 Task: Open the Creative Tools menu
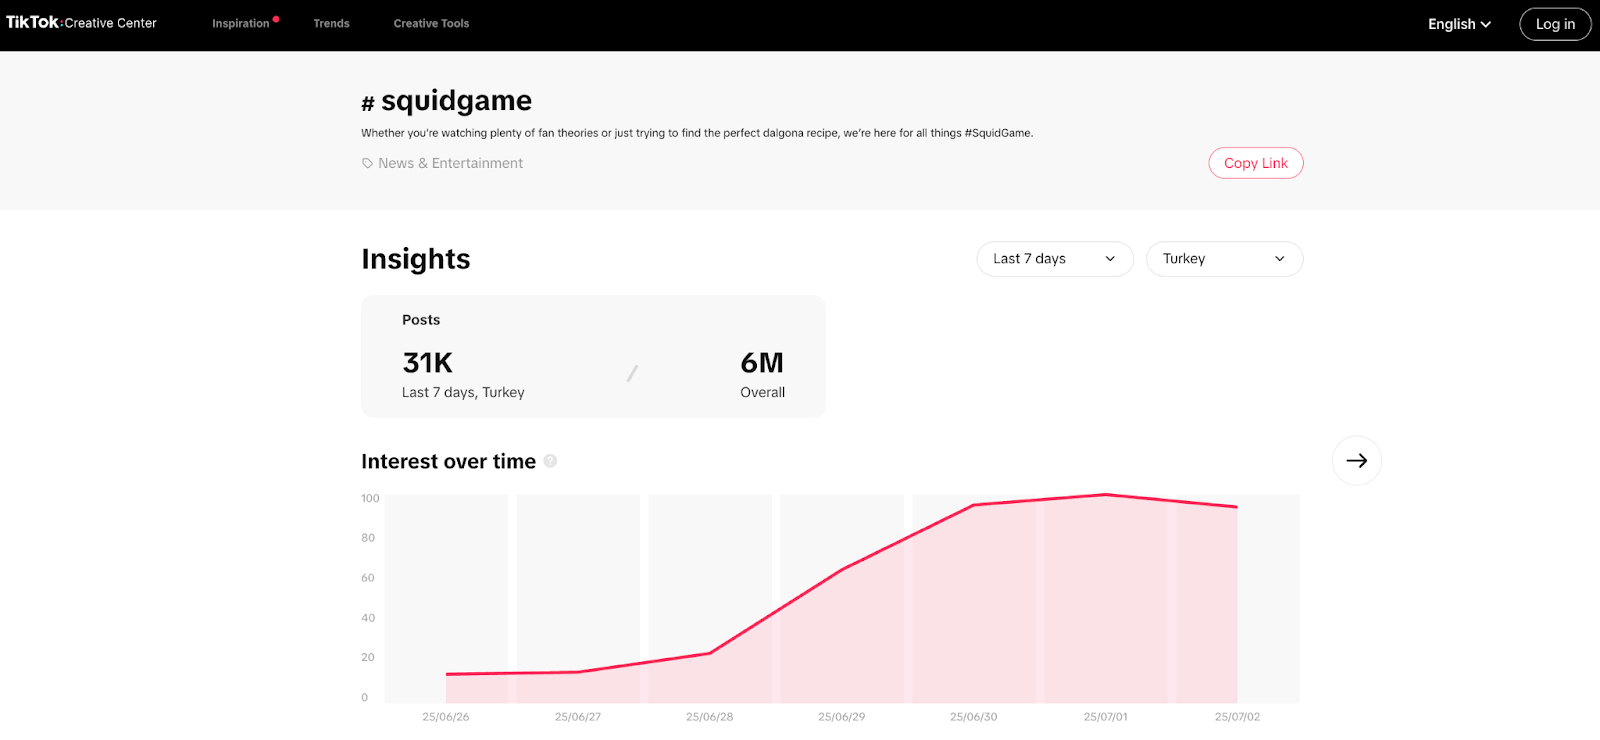click(x=431, y=23)
